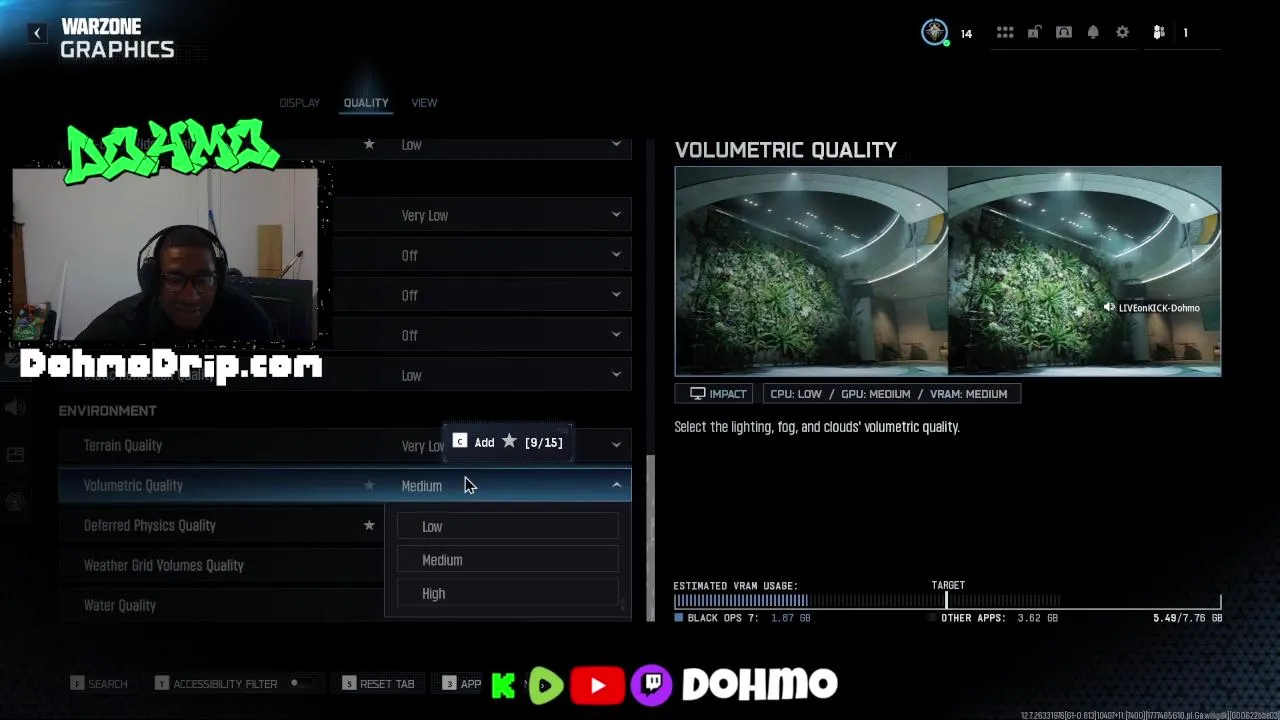This screenshot has height=720, width=1280.
Task: Open the Interface layout icon in left sidebar
Action: click(15, 455)
